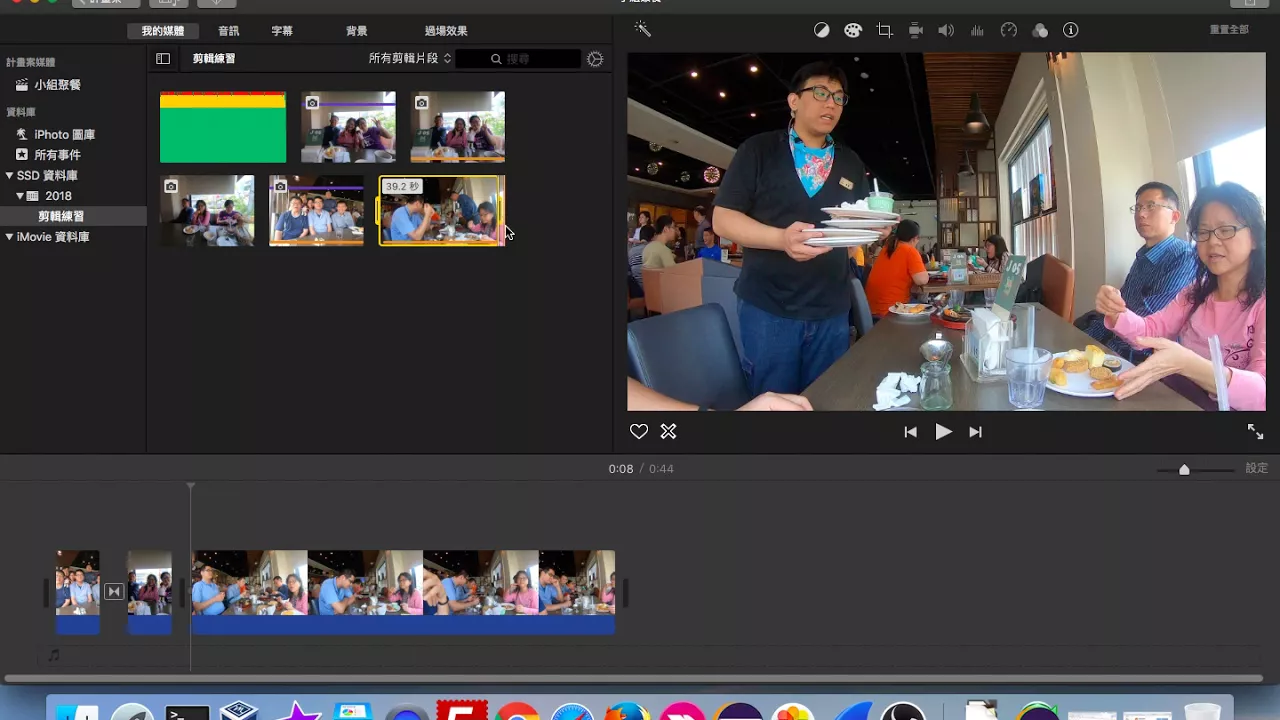Screen dimensions: 1280x720
Task: Toggle the library sidebar visibility
Action: coord(163,59)
